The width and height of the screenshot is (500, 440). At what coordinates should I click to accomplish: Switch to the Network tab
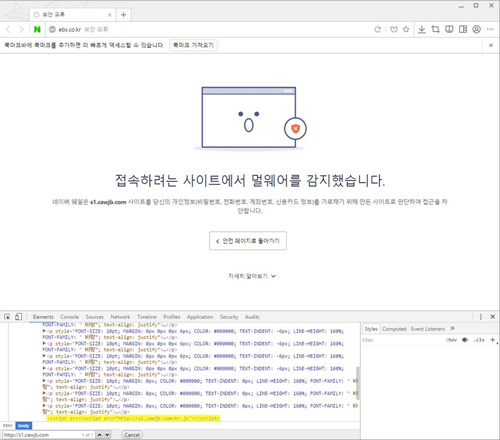click(120, 317)
